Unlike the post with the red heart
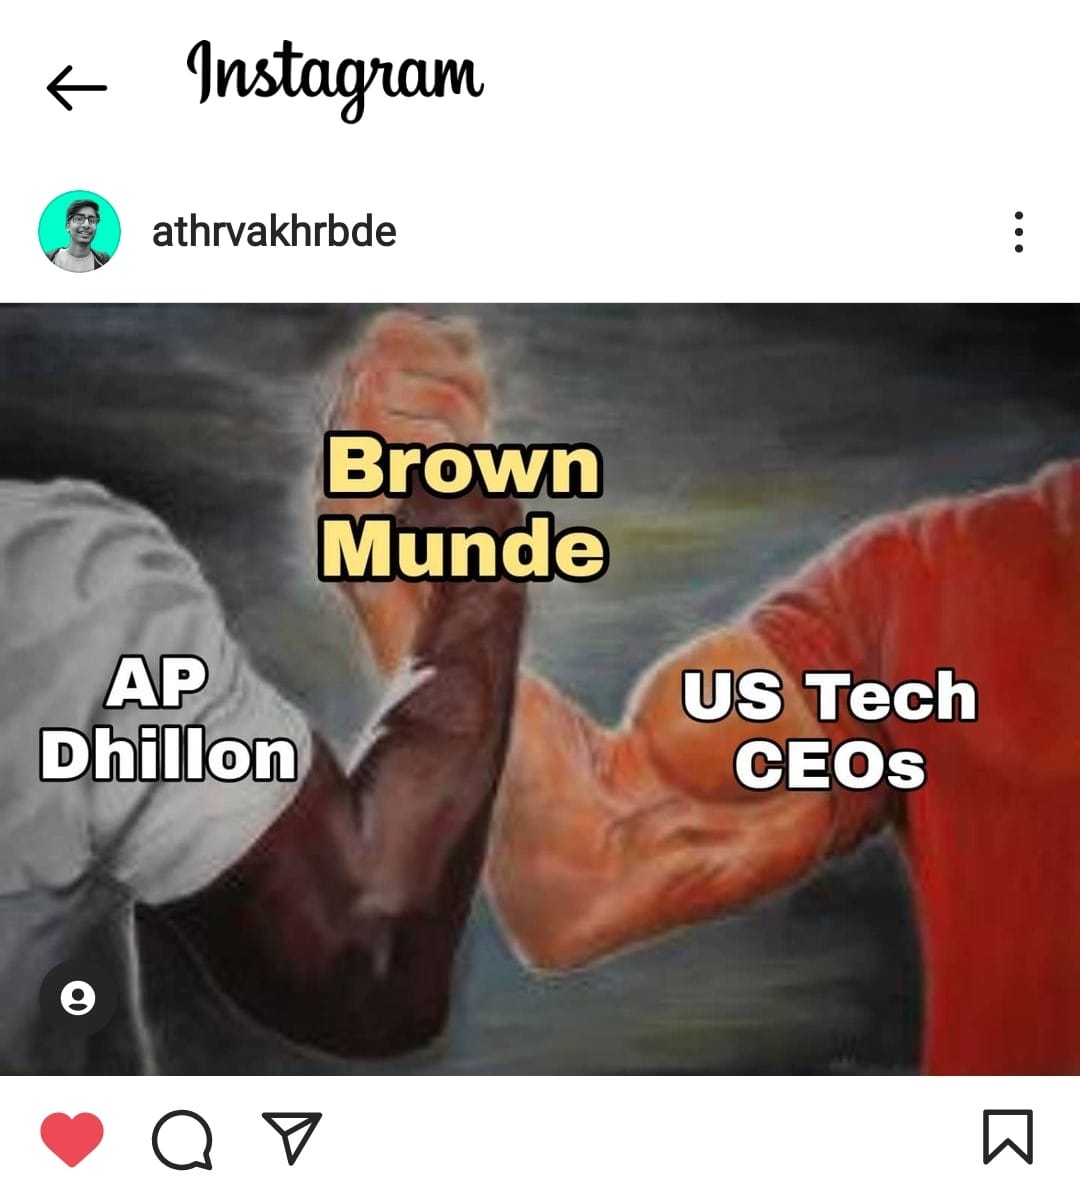The image size is (1080, 1194). [72, 1138]
